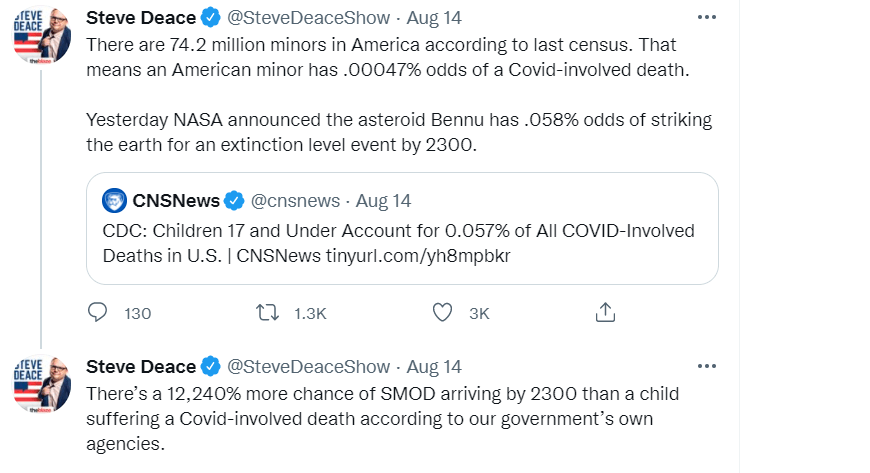Like the tweet using the heart icon
Viewport: 870px width, 473px height.
442,313
